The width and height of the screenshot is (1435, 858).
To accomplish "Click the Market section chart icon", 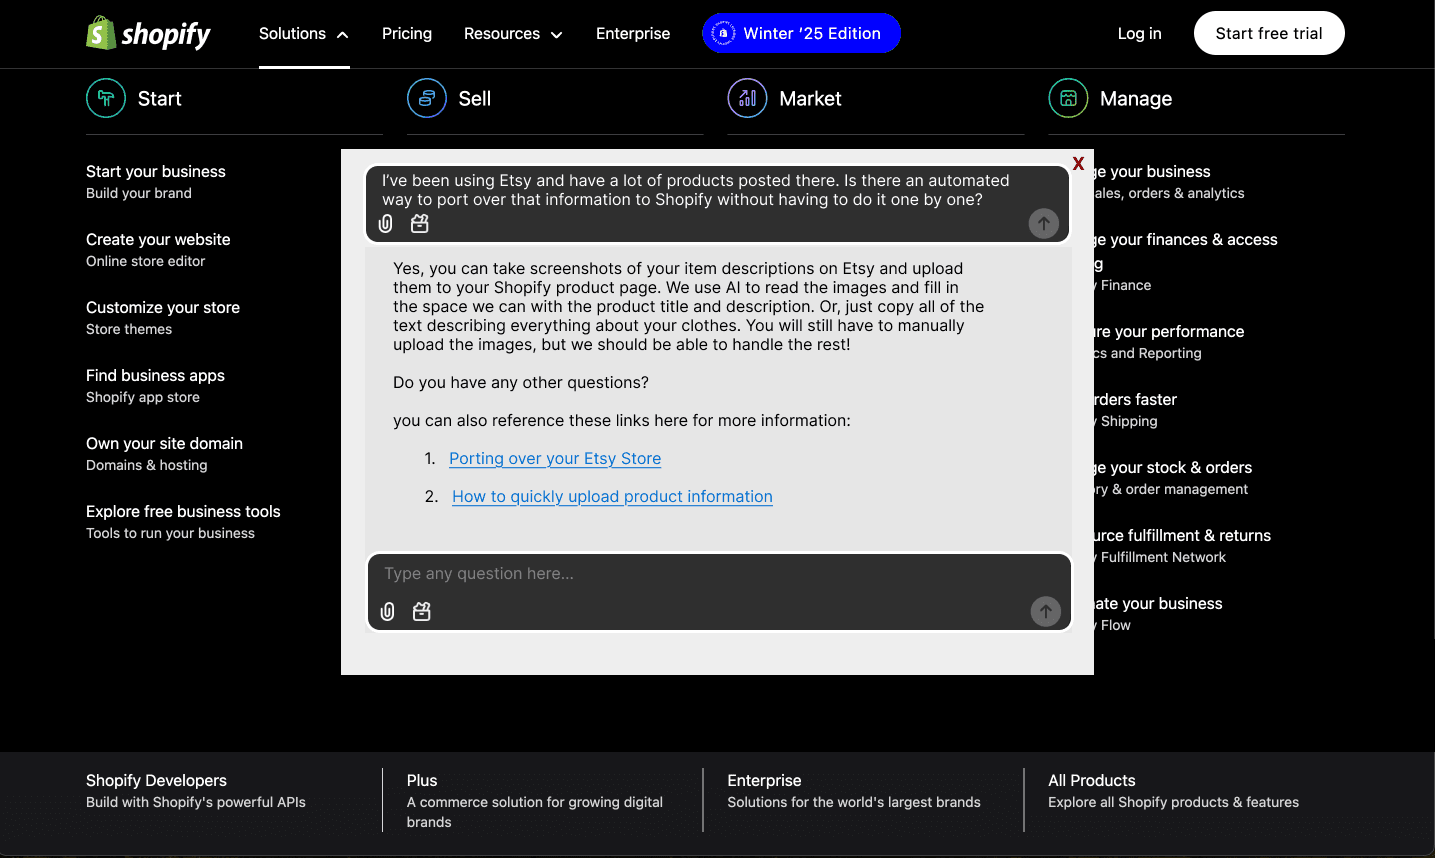I will 748,98.
